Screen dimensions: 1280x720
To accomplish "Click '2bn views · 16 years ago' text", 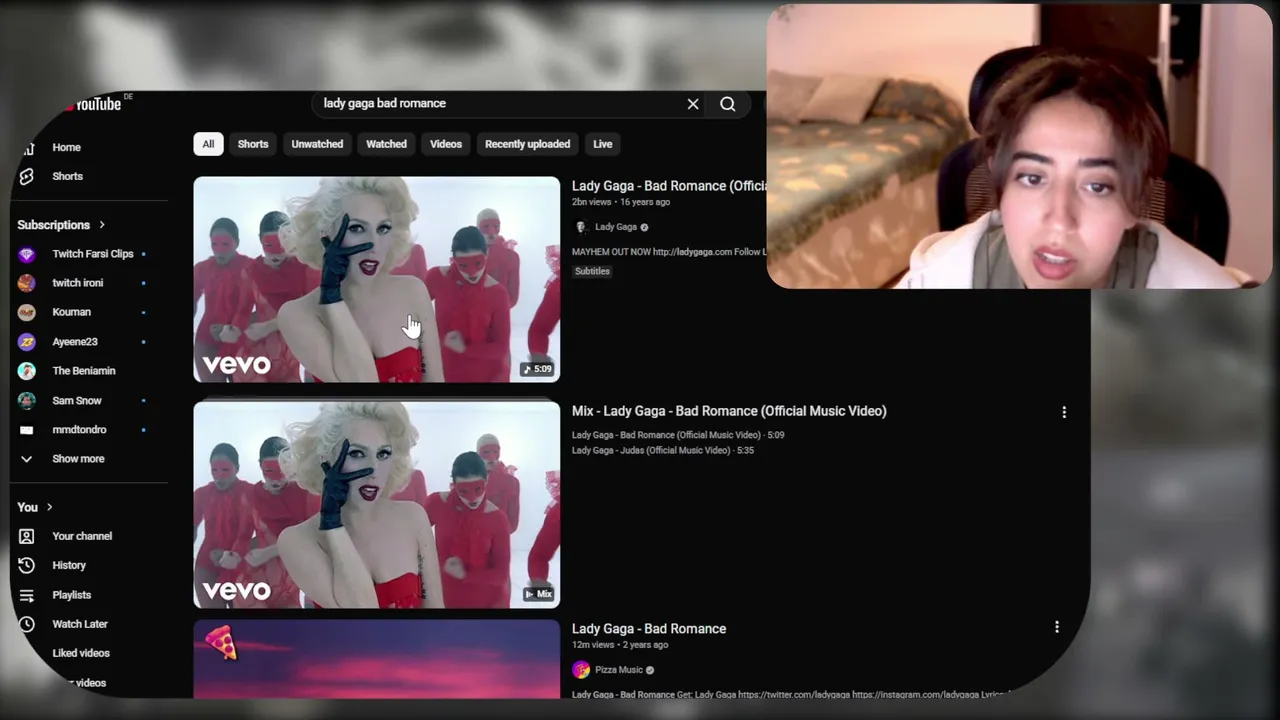I will click(x=621, y=202).
